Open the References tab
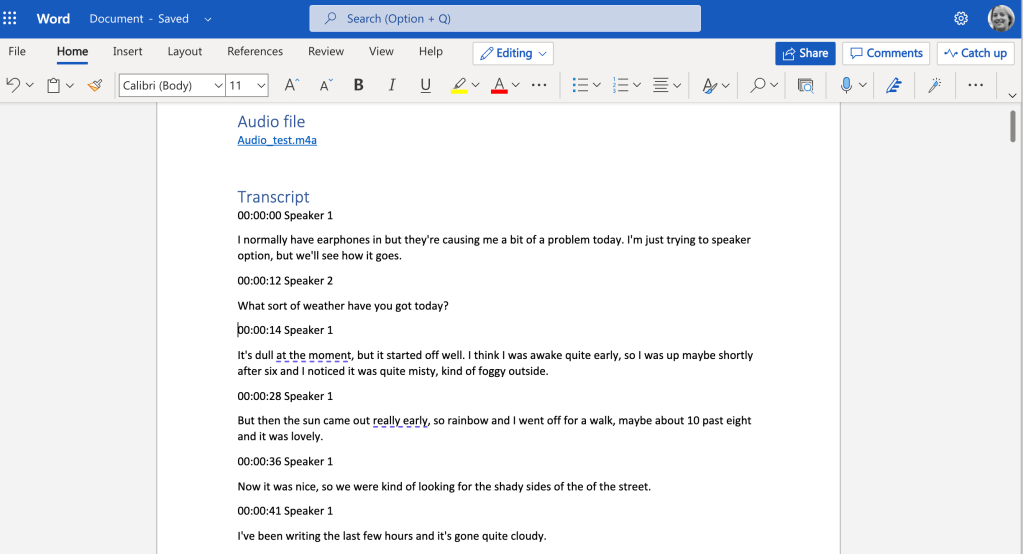The width and height of the screenshot is (1023, 554). tap(255, 52)
